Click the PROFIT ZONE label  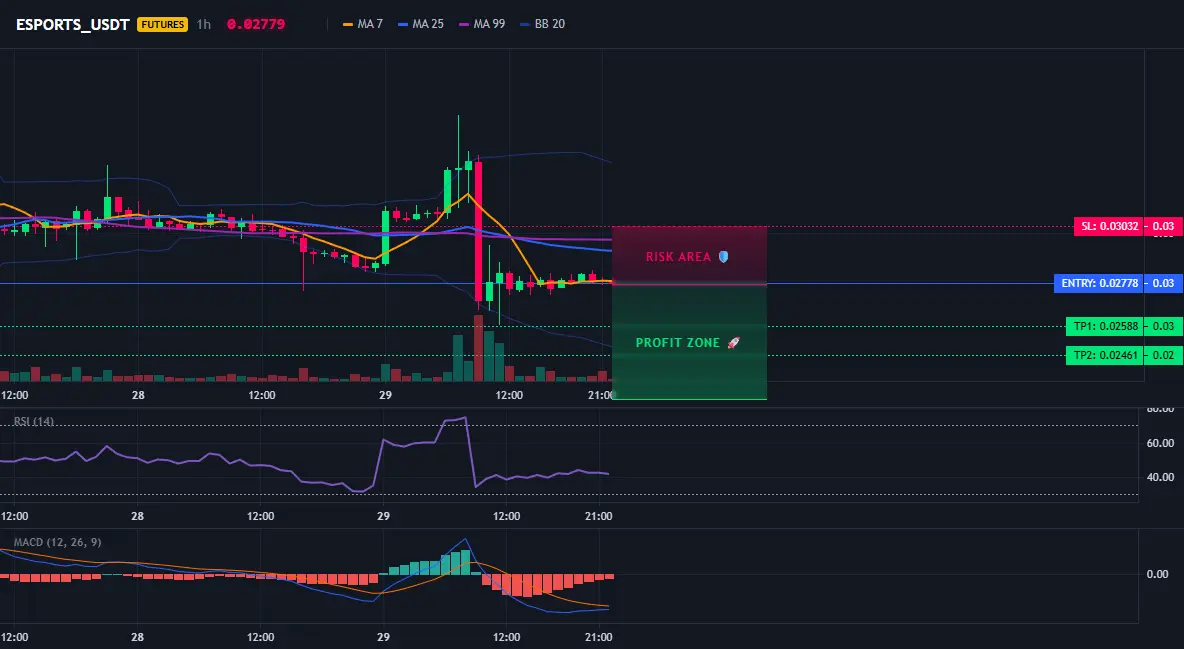click(x=678, y=343)
